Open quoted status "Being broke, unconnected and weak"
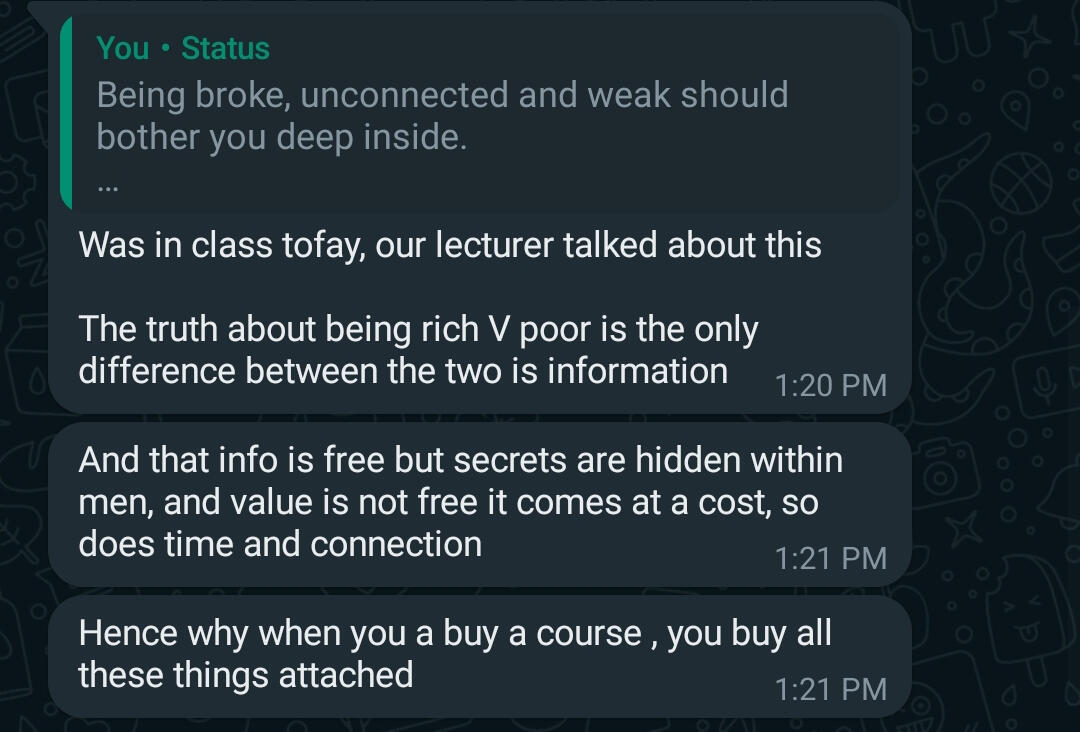 (x=442, y=95)
